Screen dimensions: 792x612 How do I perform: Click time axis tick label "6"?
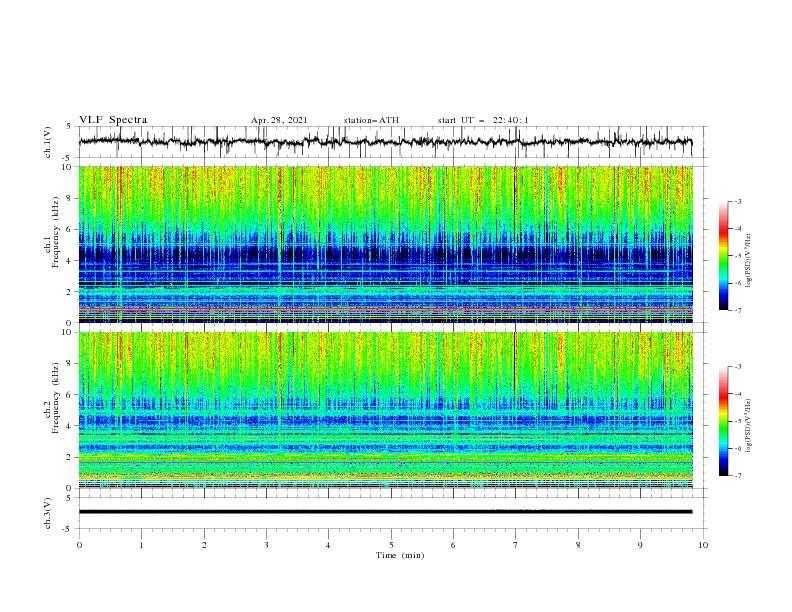coord(453,545)
